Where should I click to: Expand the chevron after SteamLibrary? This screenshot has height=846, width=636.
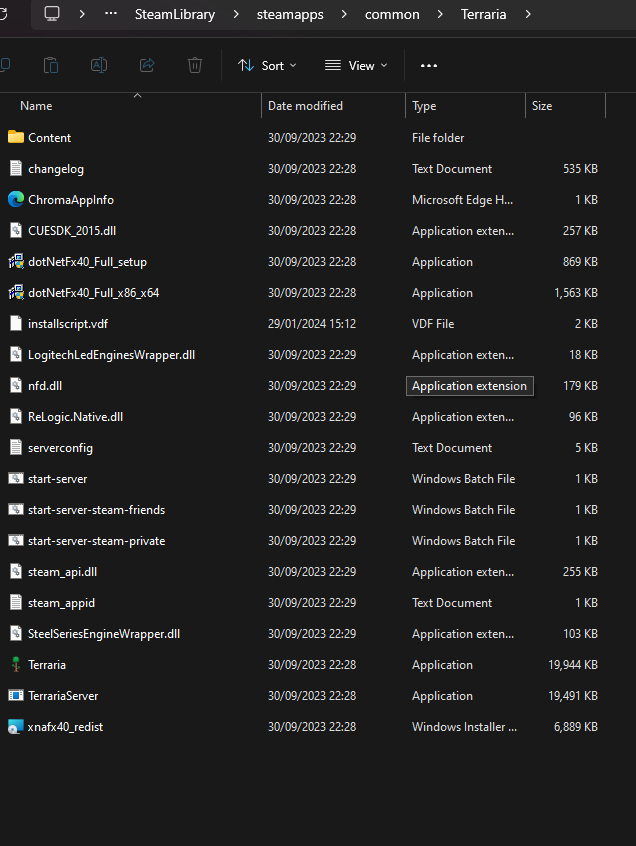pos(236,14)
